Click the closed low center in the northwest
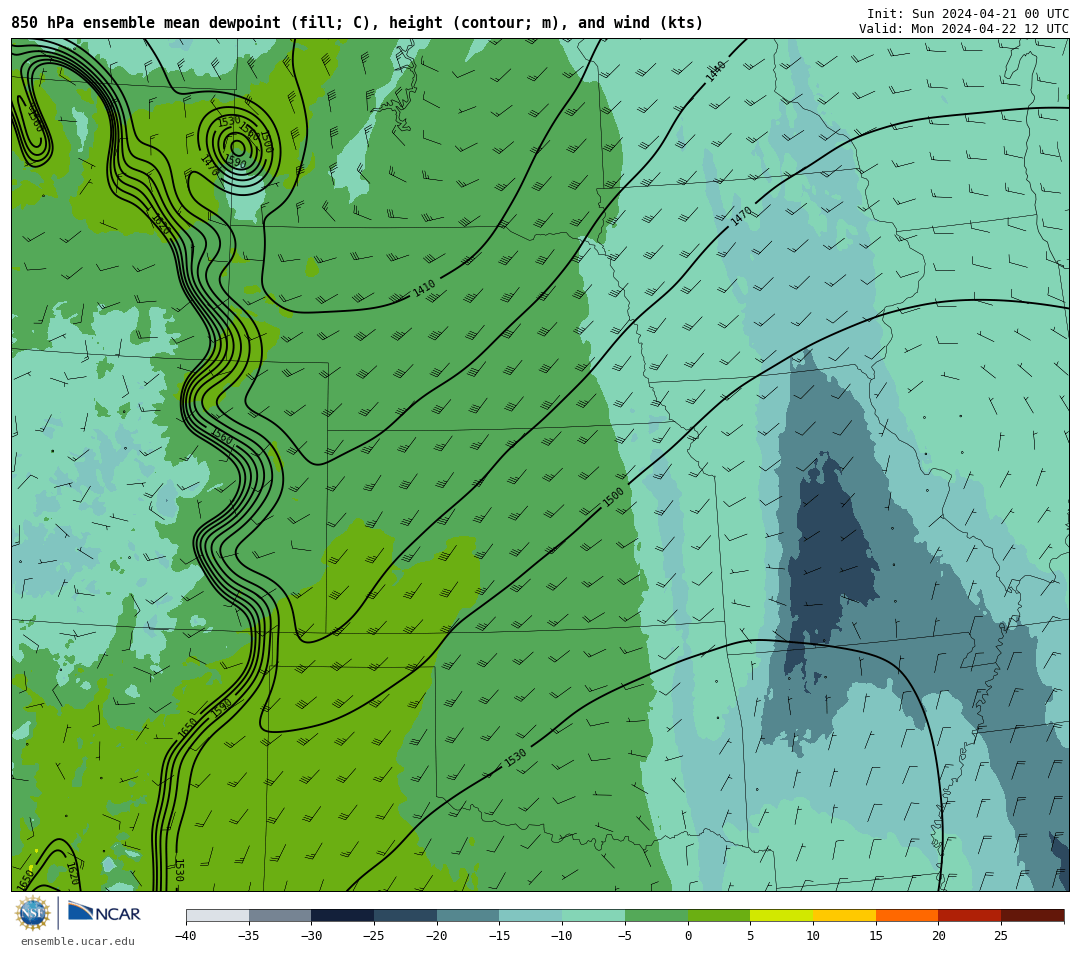This screenshot has height=954, width=1080. (238, 147)
